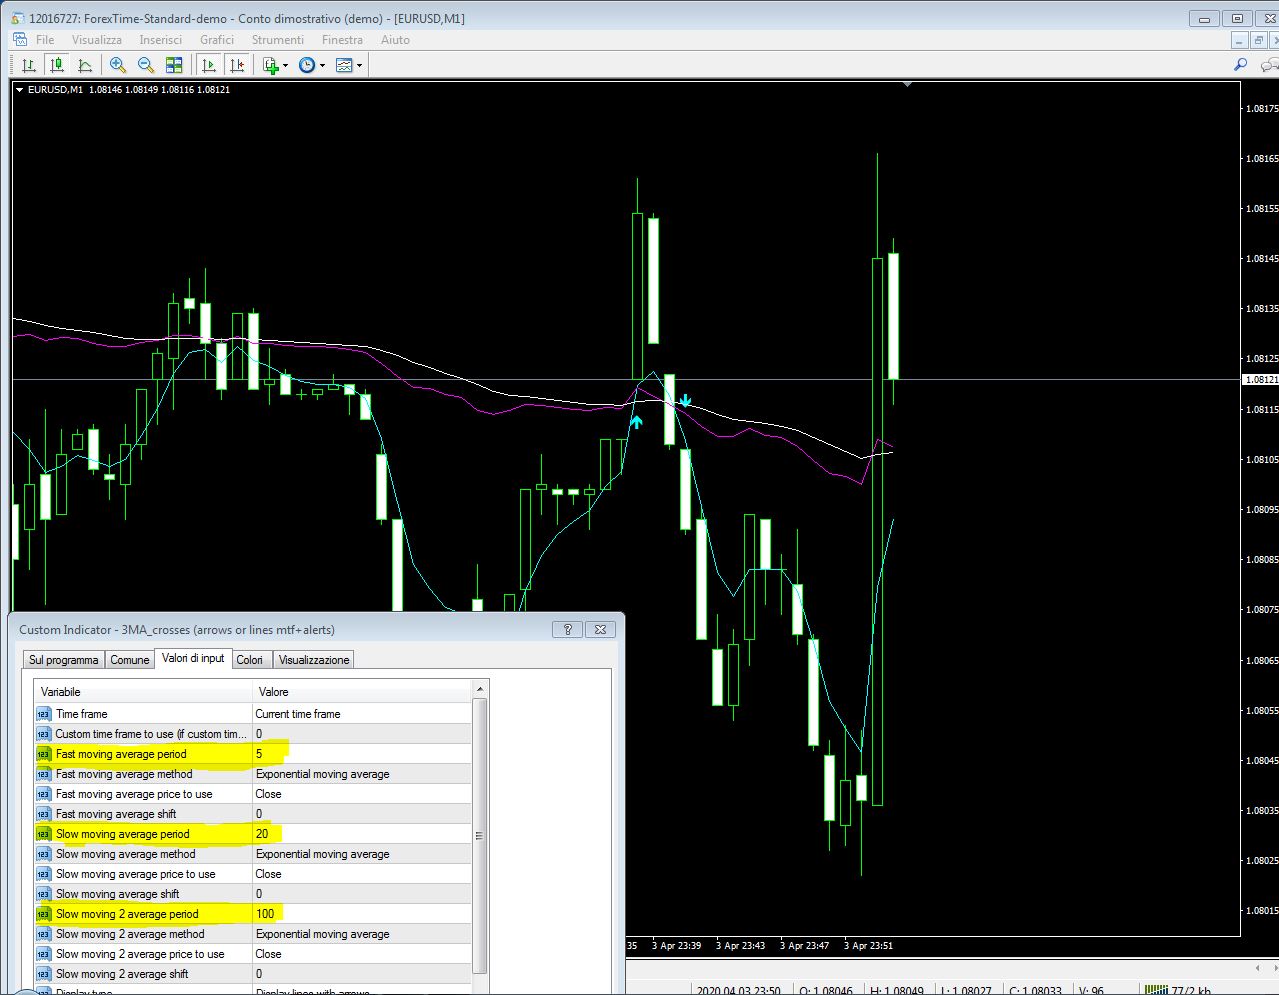This screenshot has width=1279, height=995.
Task: Select the Valori di input tab
Action: click(x=193, y=658)
